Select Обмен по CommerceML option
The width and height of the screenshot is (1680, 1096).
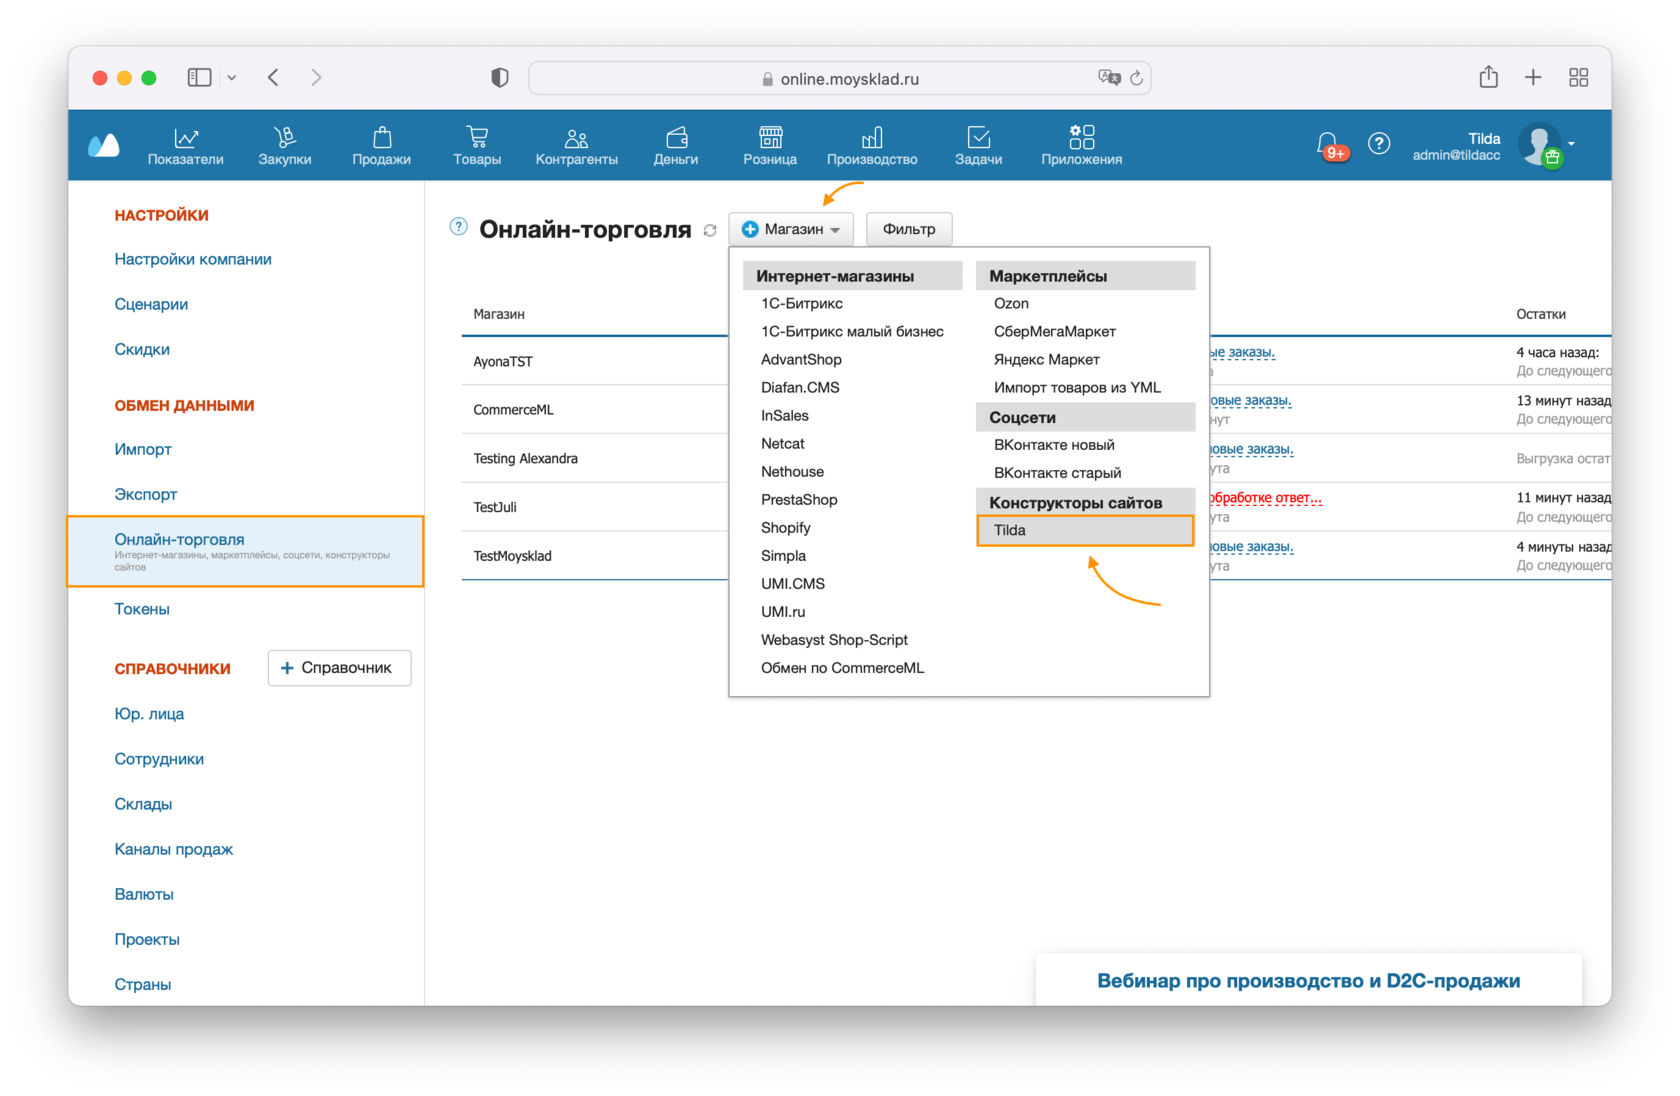pos(842,667)
